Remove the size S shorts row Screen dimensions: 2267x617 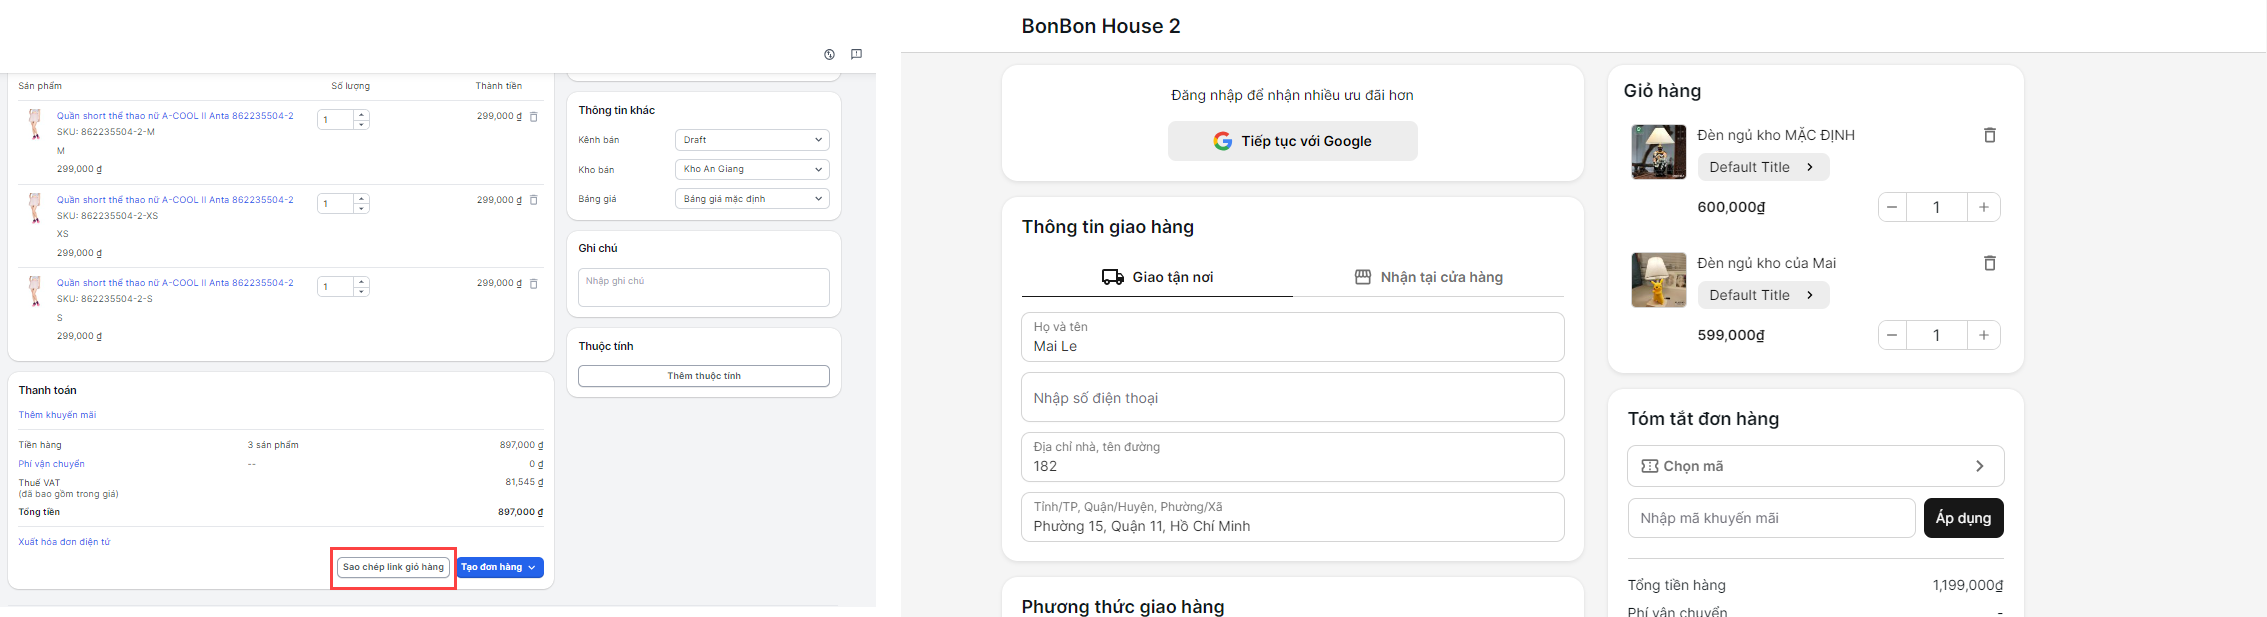coord(534,284)
